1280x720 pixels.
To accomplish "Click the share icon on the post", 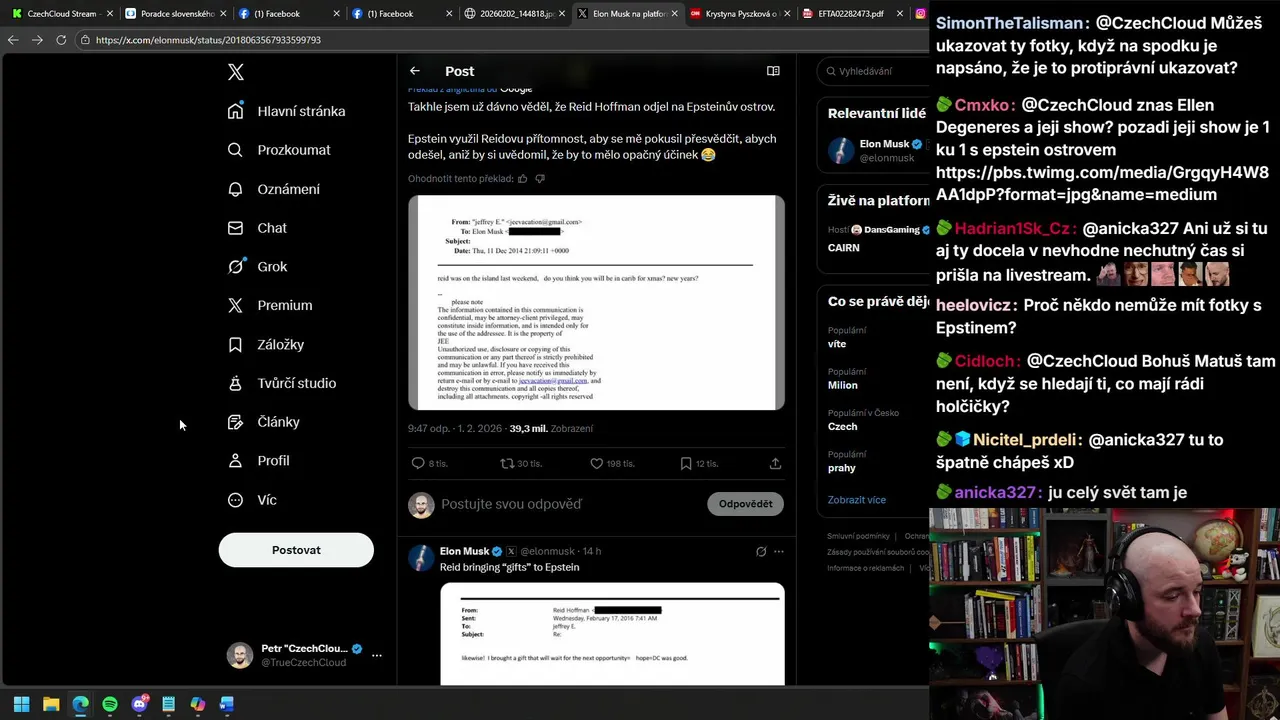I will tap(775, 464).
